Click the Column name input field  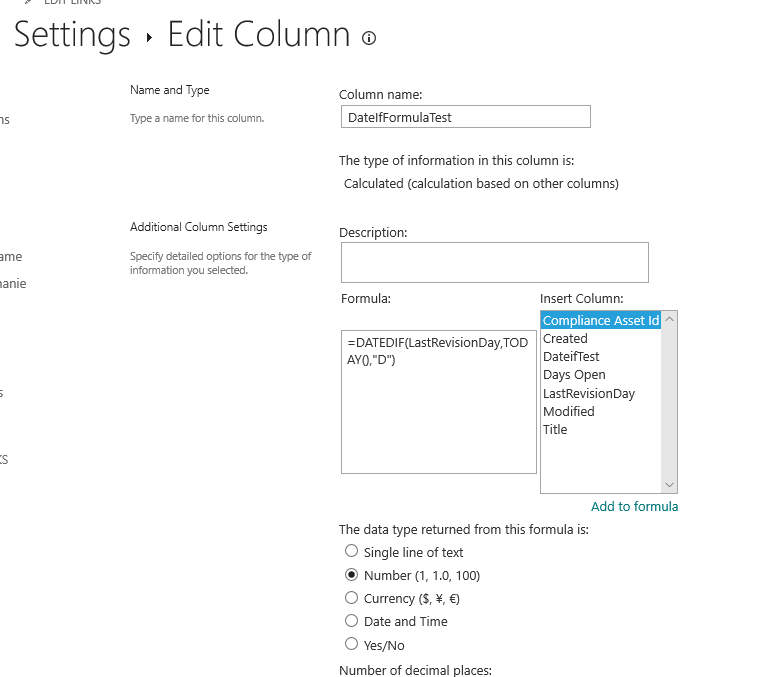(x=465, y=117)
